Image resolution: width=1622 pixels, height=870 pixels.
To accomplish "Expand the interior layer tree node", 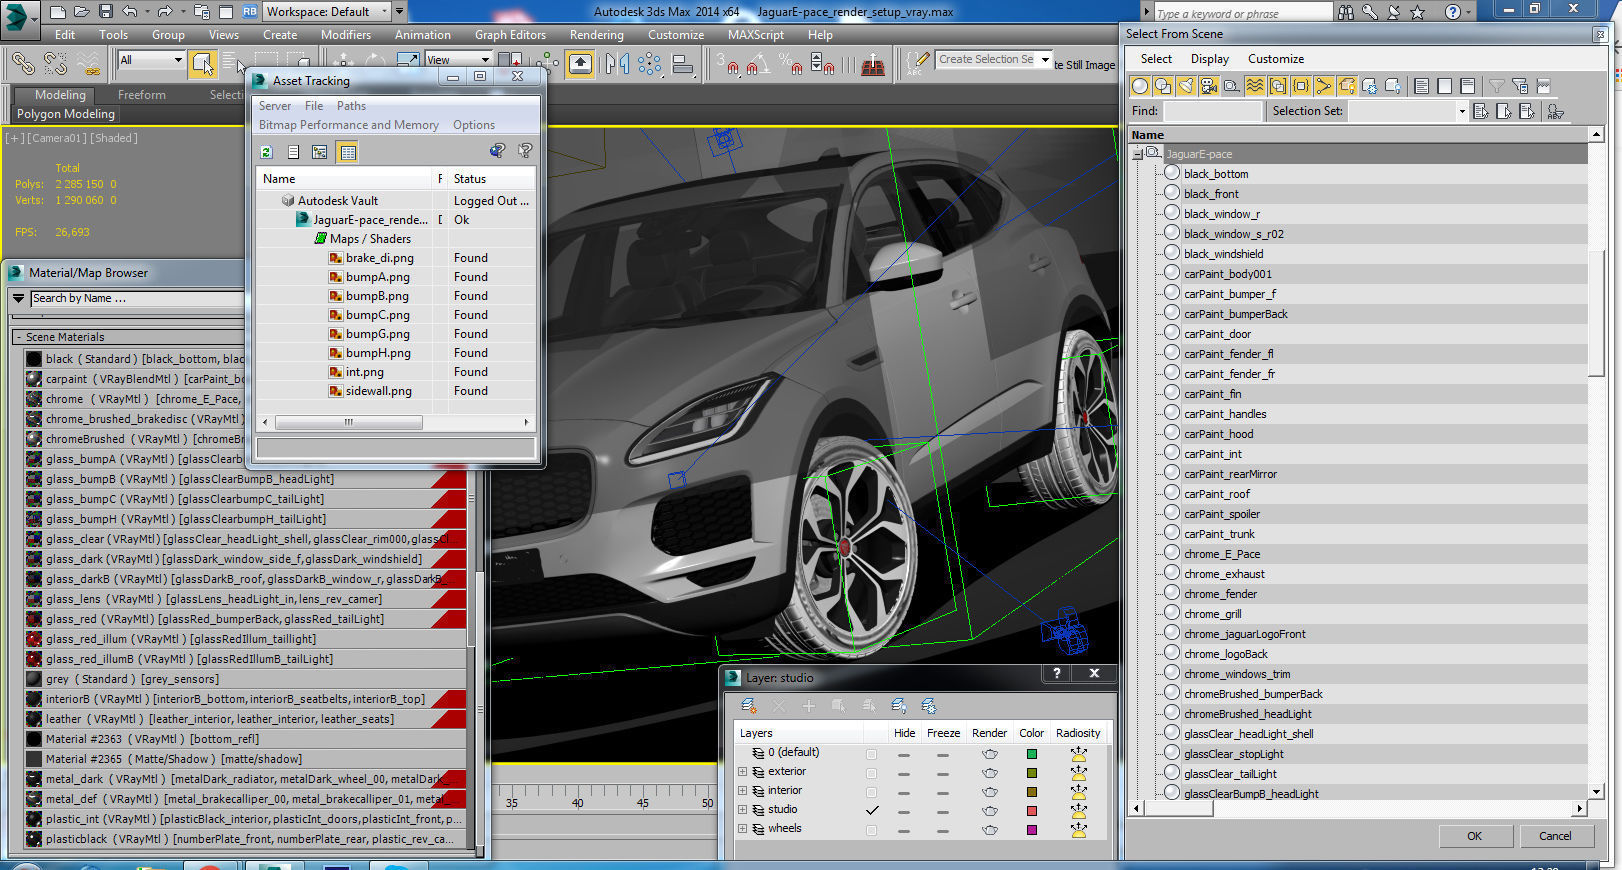I will click(742, 791).
